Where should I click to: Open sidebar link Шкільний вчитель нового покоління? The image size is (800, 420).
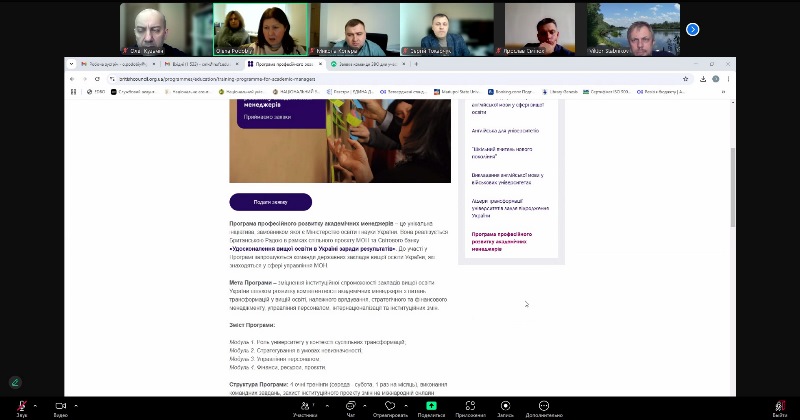click(502, 153)
